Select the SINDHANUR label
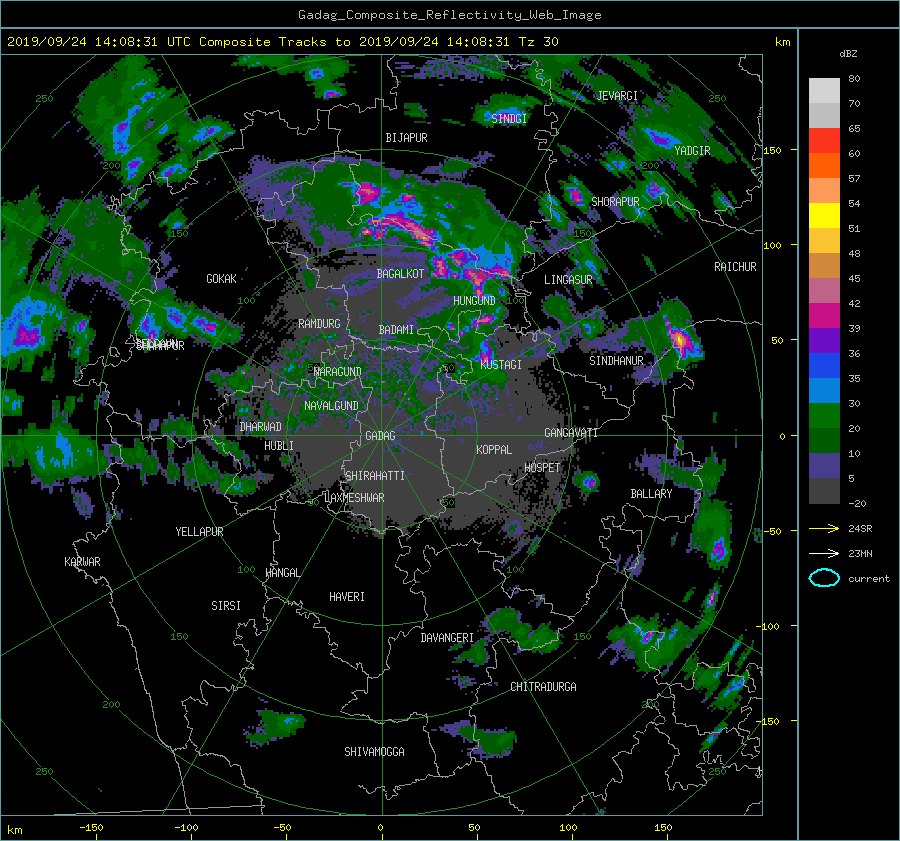This screenshot has height=841, width=900. pyautogui.click(x=616, y=361)
